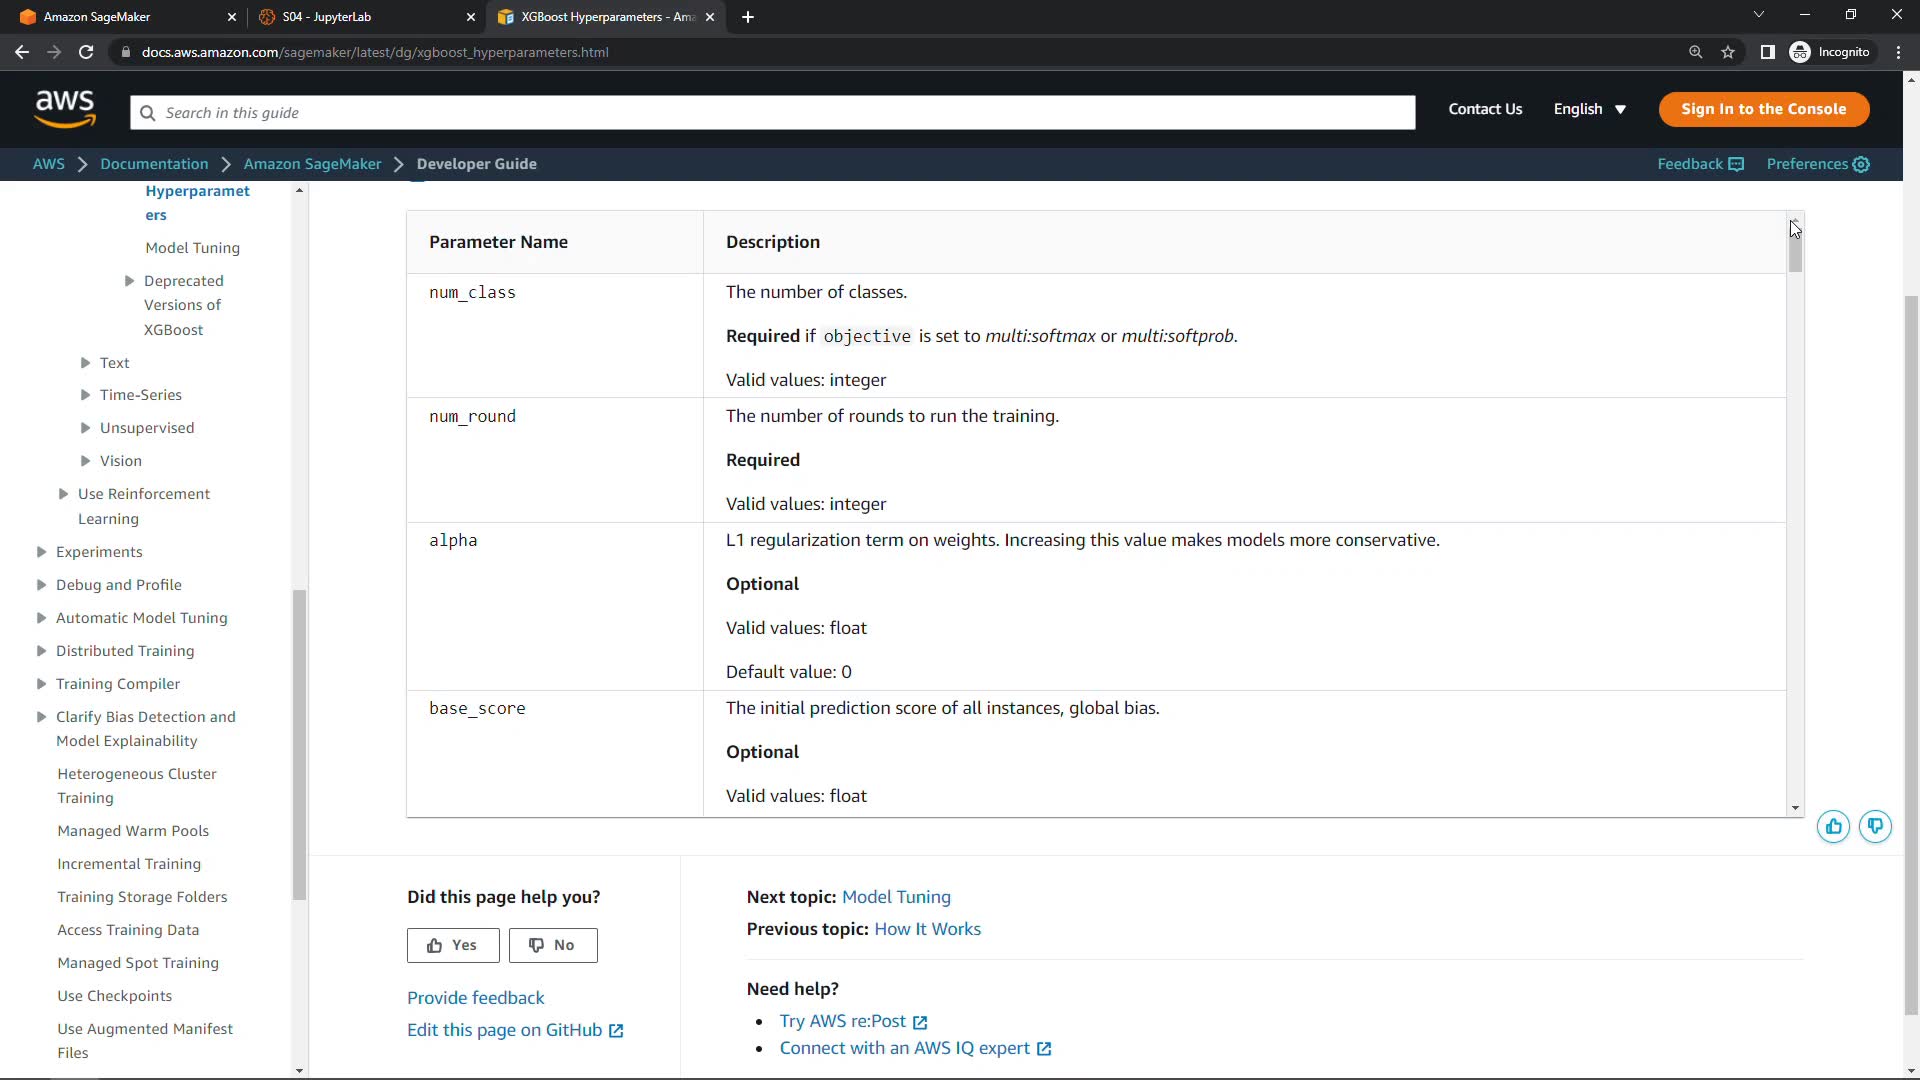This screenshot has height=1080, width=1920.
Task: Click the guide search field
Action: [x=772, y=113]
